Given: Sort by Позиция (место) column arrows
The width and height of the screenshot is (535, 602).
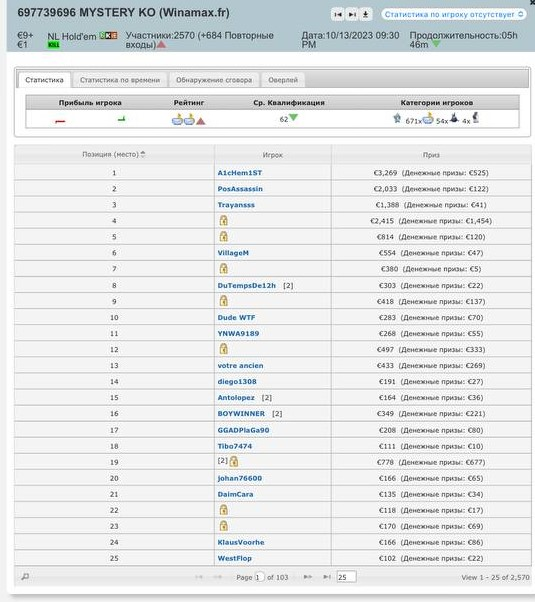Looking at the screenshot, I should [x=143, y=154].
